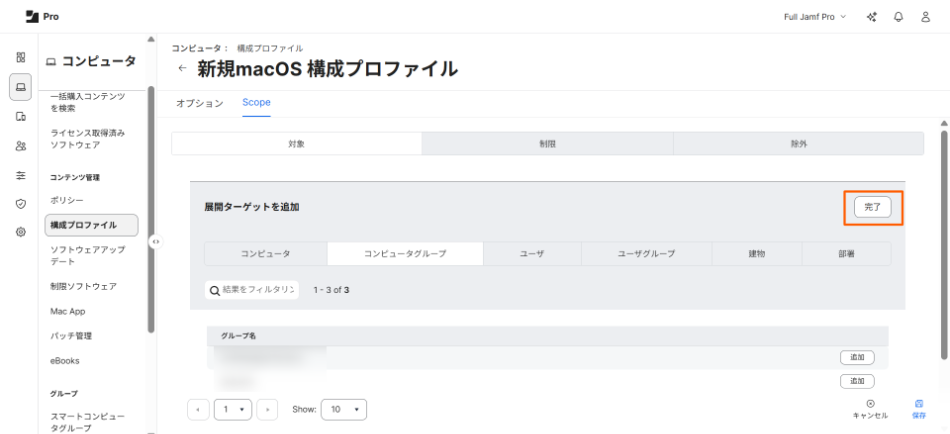This screenshot has width=950, height=434.
Task: Switch to the オプション tab
Action: click(199, 103)
